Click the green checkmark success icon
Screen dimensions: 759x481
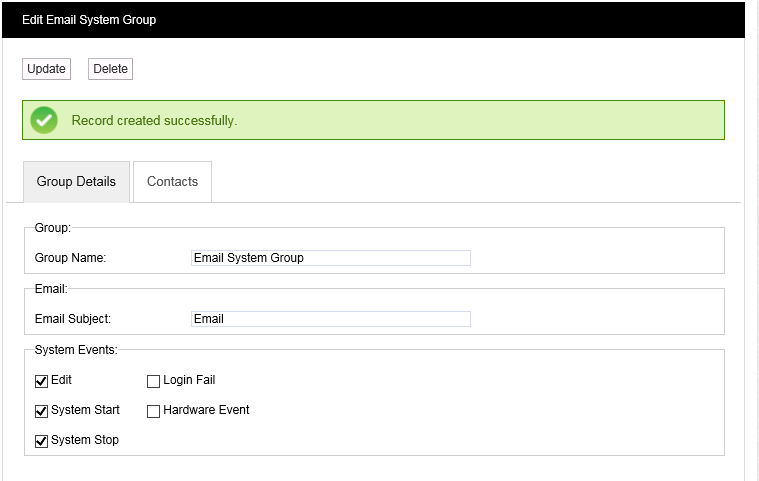coord(43,120)
